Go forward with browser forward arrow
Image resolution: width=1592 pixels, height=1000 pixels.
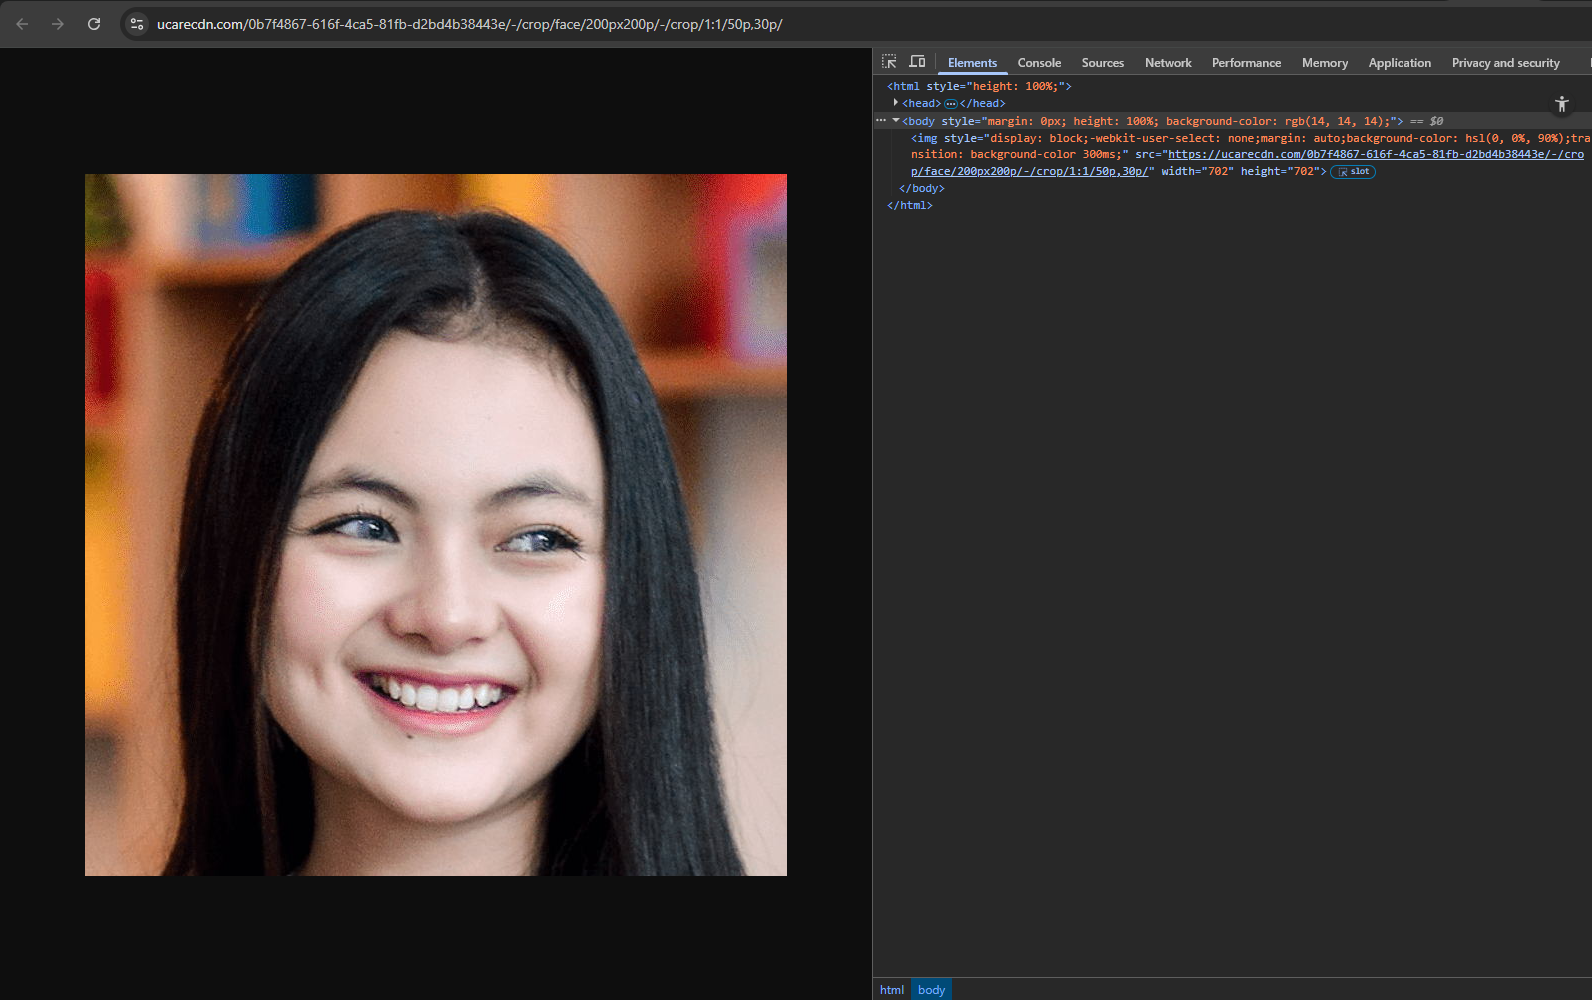58,24
